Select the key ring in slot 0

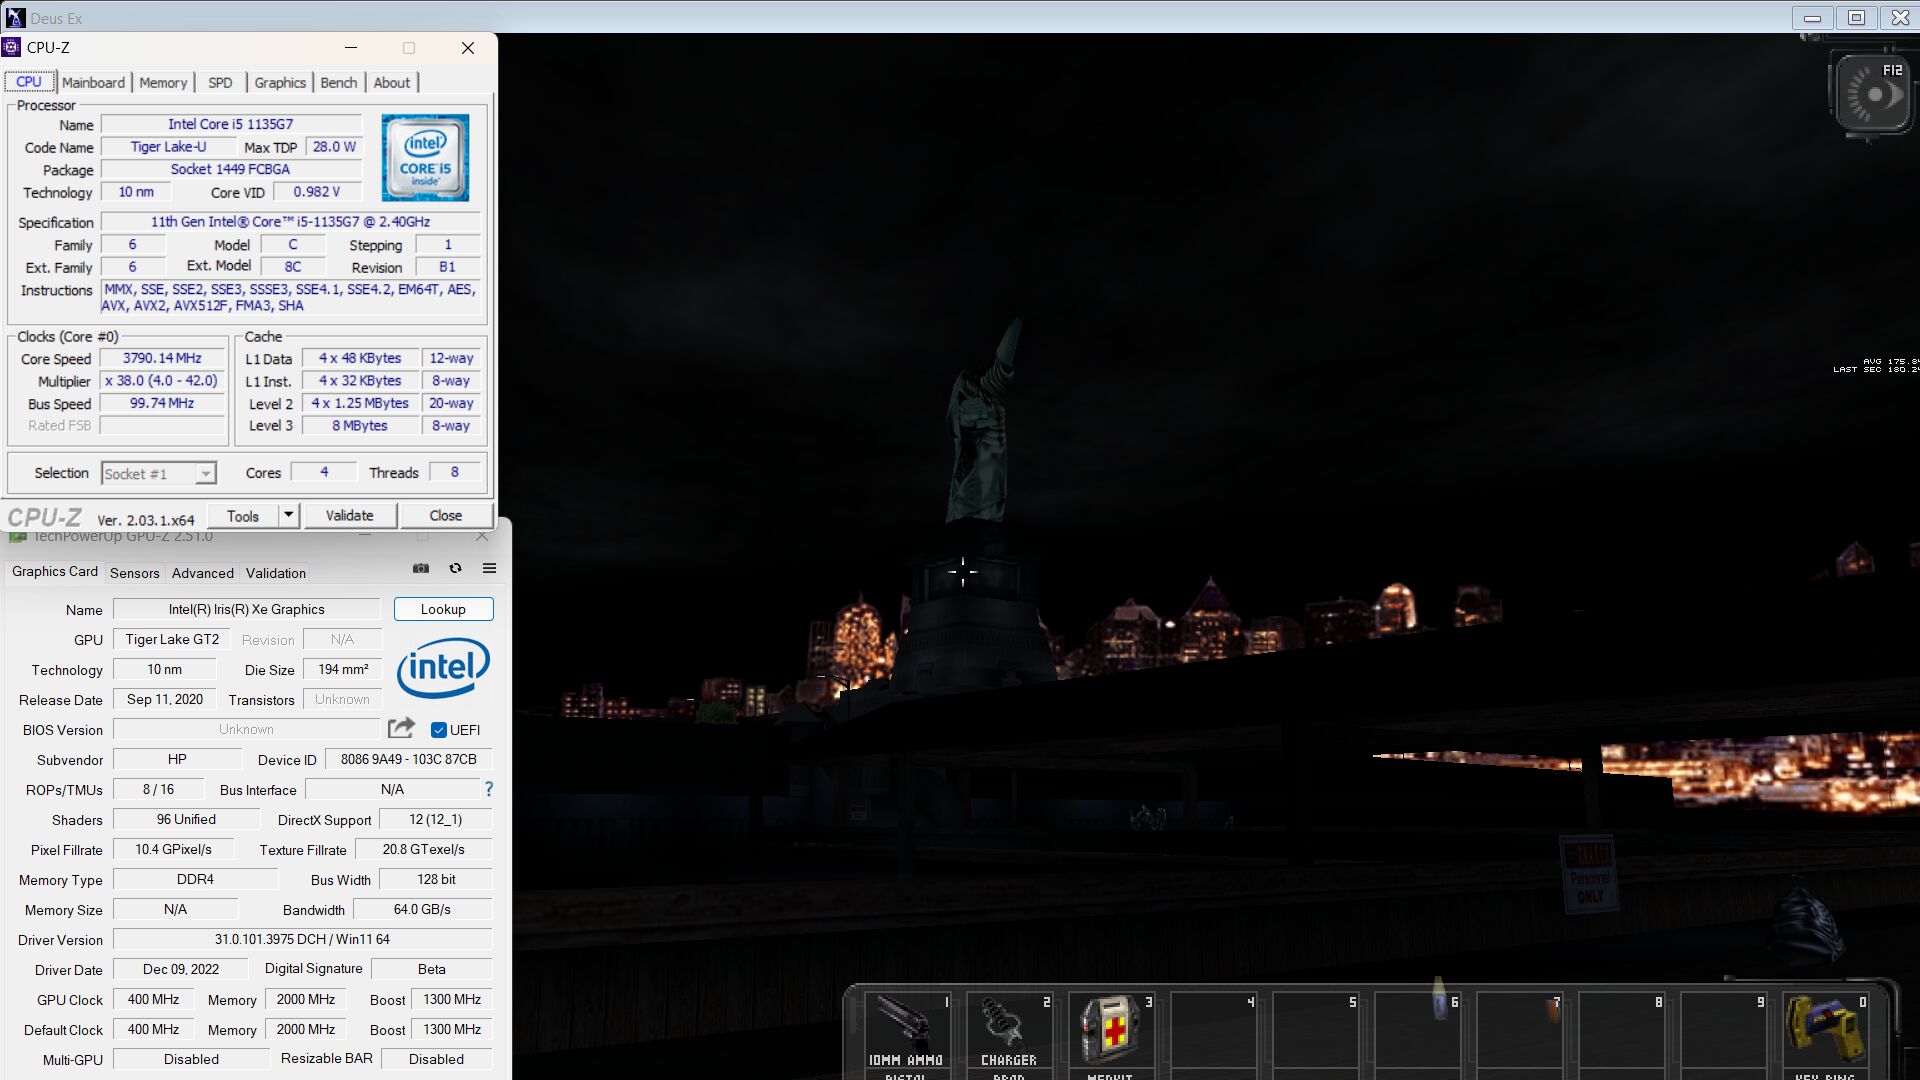tap(1826, 1034)
